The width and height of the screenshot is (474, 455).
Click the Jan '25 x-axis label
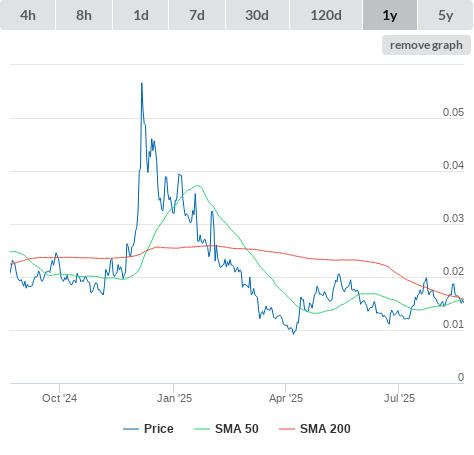point(174,398)
